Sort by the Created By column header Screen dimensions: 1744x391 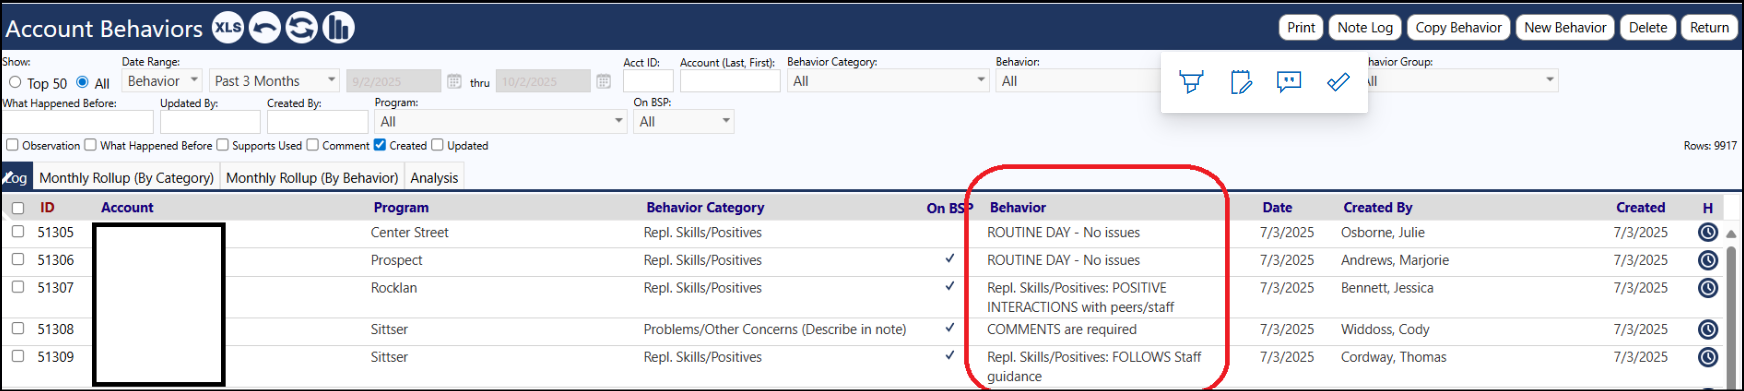pos(1378,208)
